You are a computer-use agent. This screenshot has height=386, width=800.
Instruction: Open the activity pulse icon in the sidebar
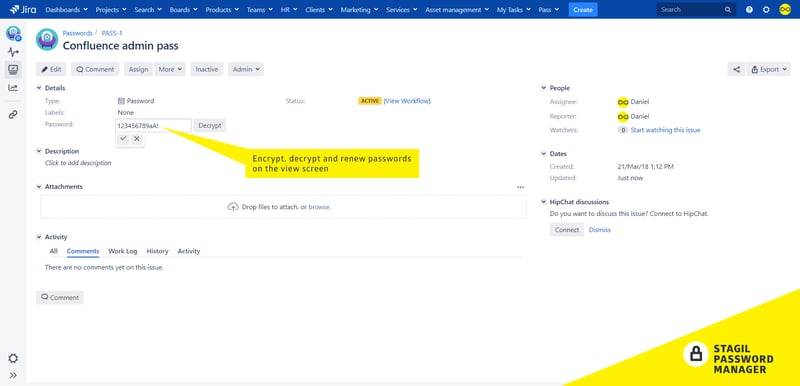click(13, 52)
